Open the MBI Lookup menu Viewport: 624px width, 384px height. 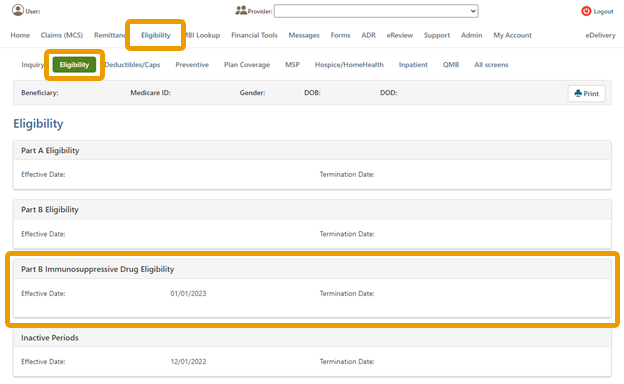(203, 35)
